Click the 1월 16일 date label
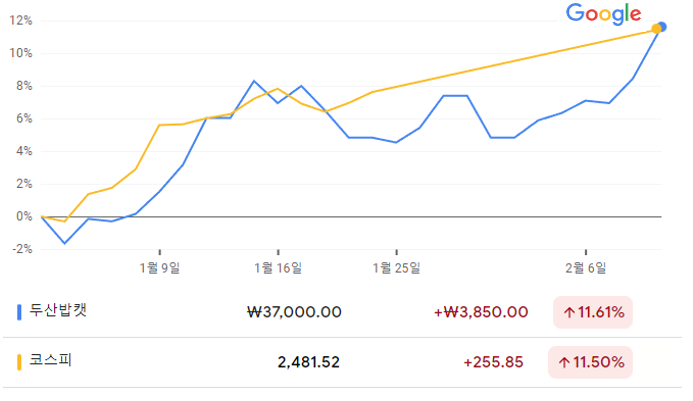The image size is (693, 401). [278, 267]
